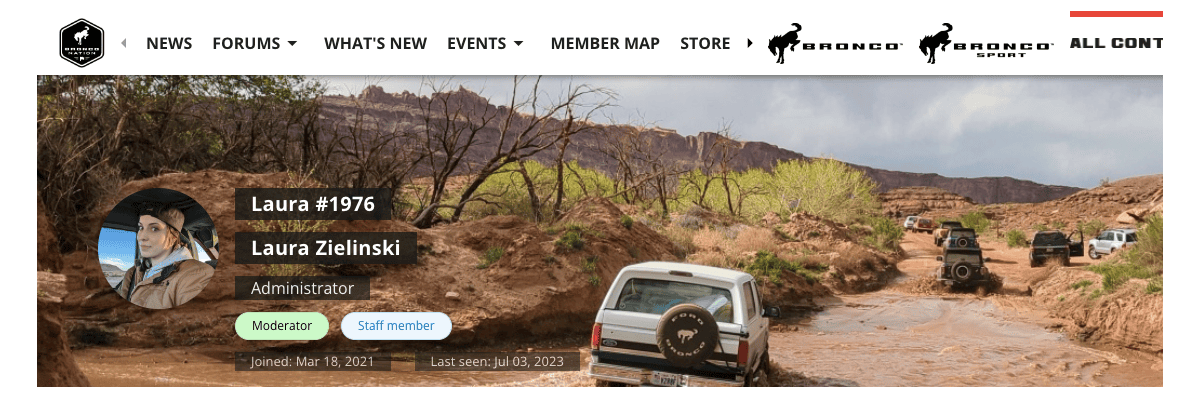Expand the Forums dropdown arrow
1200x400 pixels.
point(292,44)
